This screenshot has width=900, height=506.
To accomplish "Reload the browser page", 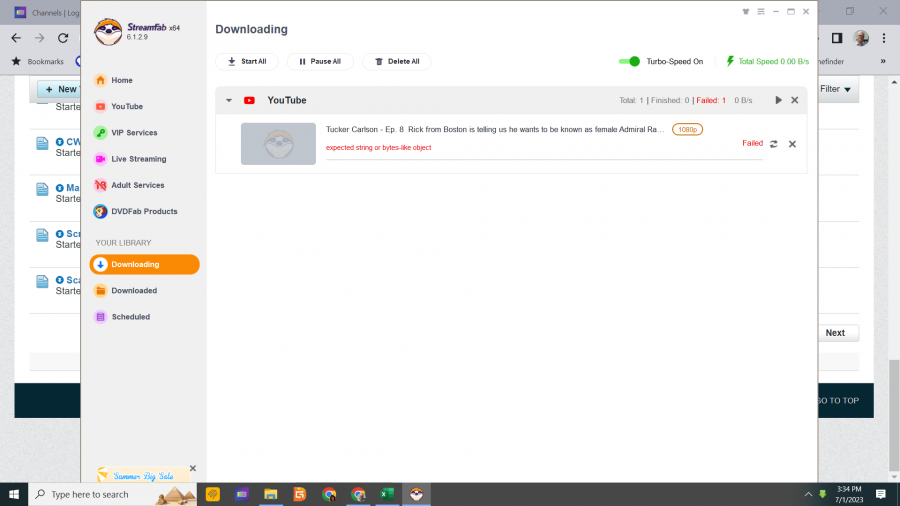I will 63,38.
